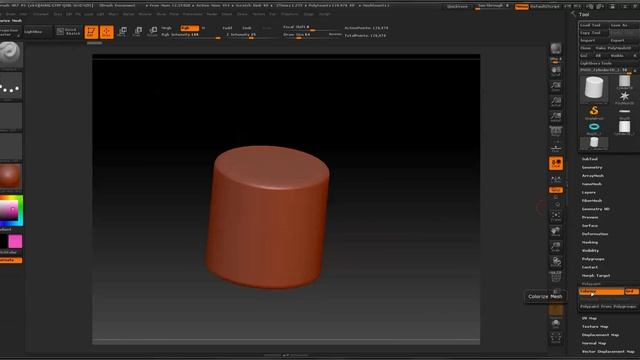Viewport: 640px width, 360px height.
Task: Open the Dots stroke type selector
Action: pyautogui.click(x=11, y=87)
